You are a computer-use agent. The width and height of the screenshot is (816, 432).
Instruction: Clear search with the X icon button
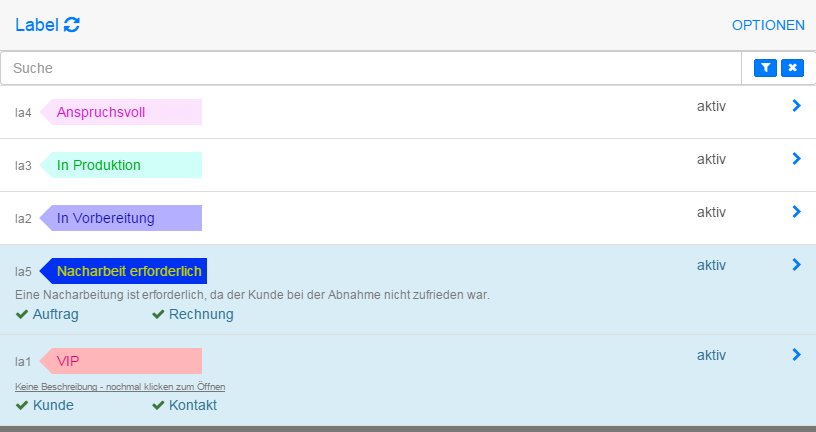pyautogui.click(x=792, y=68)
